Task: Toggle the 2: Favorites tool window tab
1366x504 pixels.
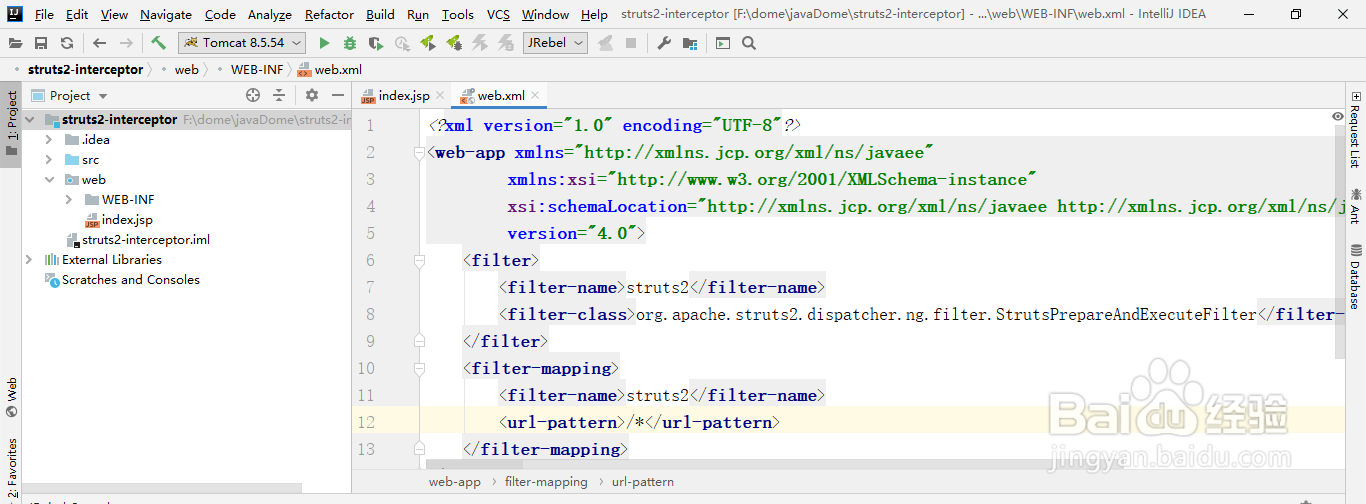Action: pos(11,470)
